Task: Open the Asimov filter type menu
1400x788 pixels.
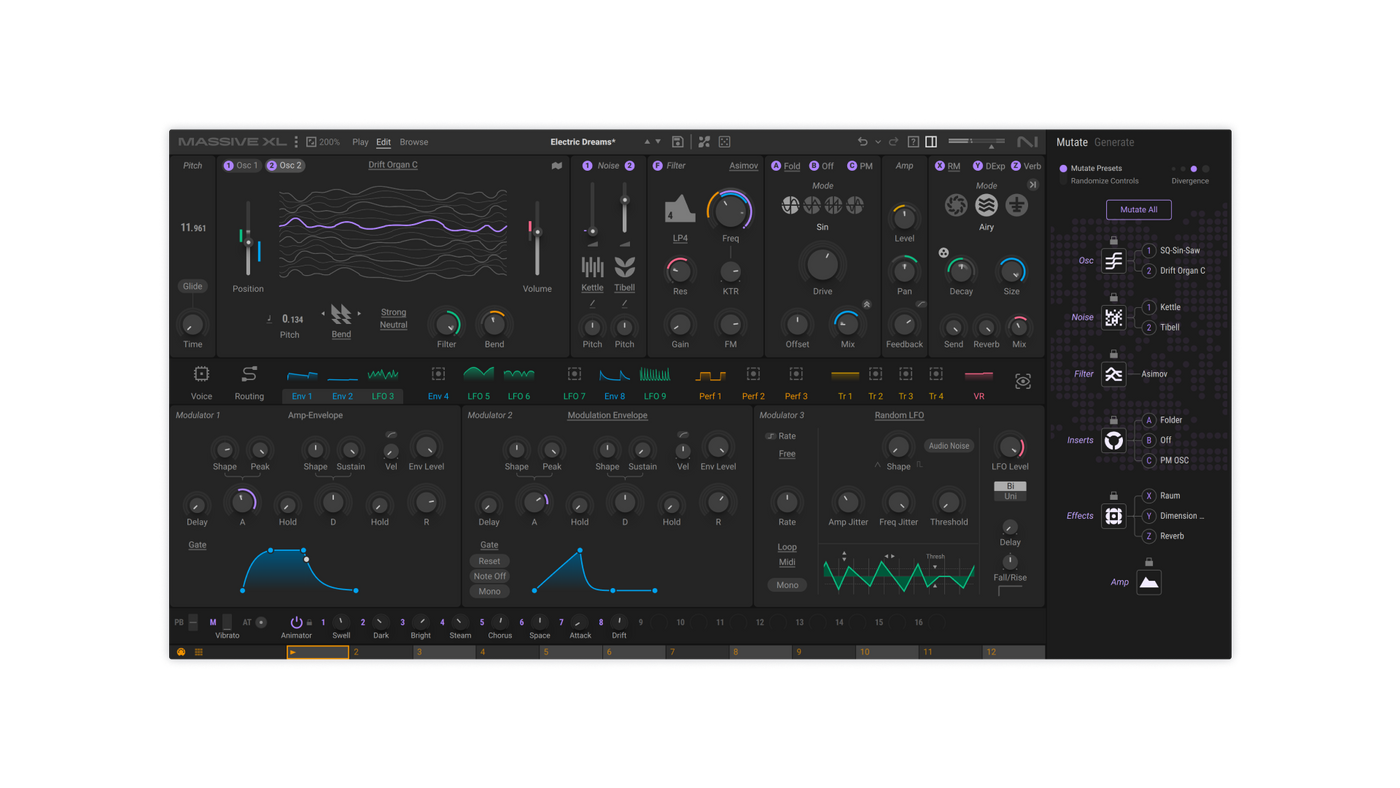Action: (743, 166)
